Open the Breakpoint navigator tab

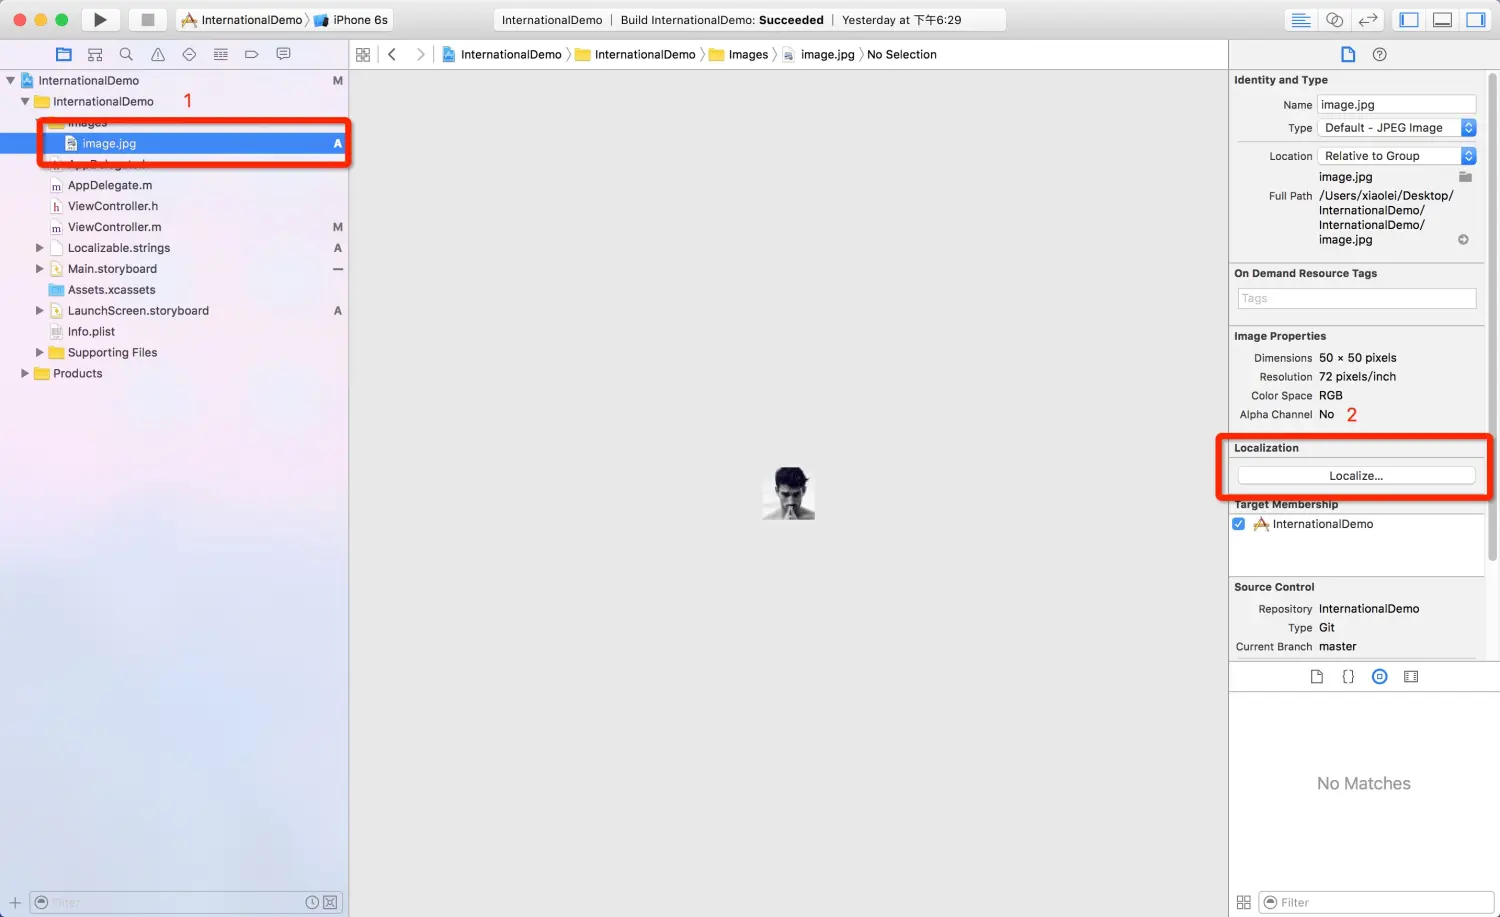point(252,55)
